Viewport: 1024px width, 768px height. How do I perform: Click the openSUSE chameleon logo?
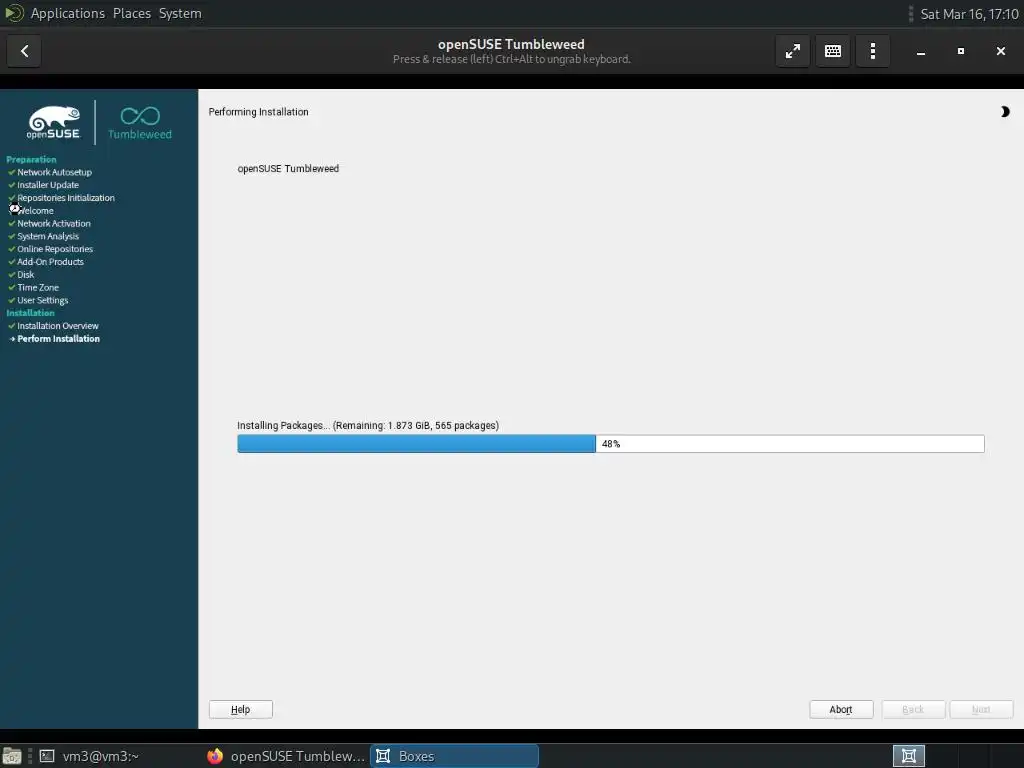tap(54, 122)
